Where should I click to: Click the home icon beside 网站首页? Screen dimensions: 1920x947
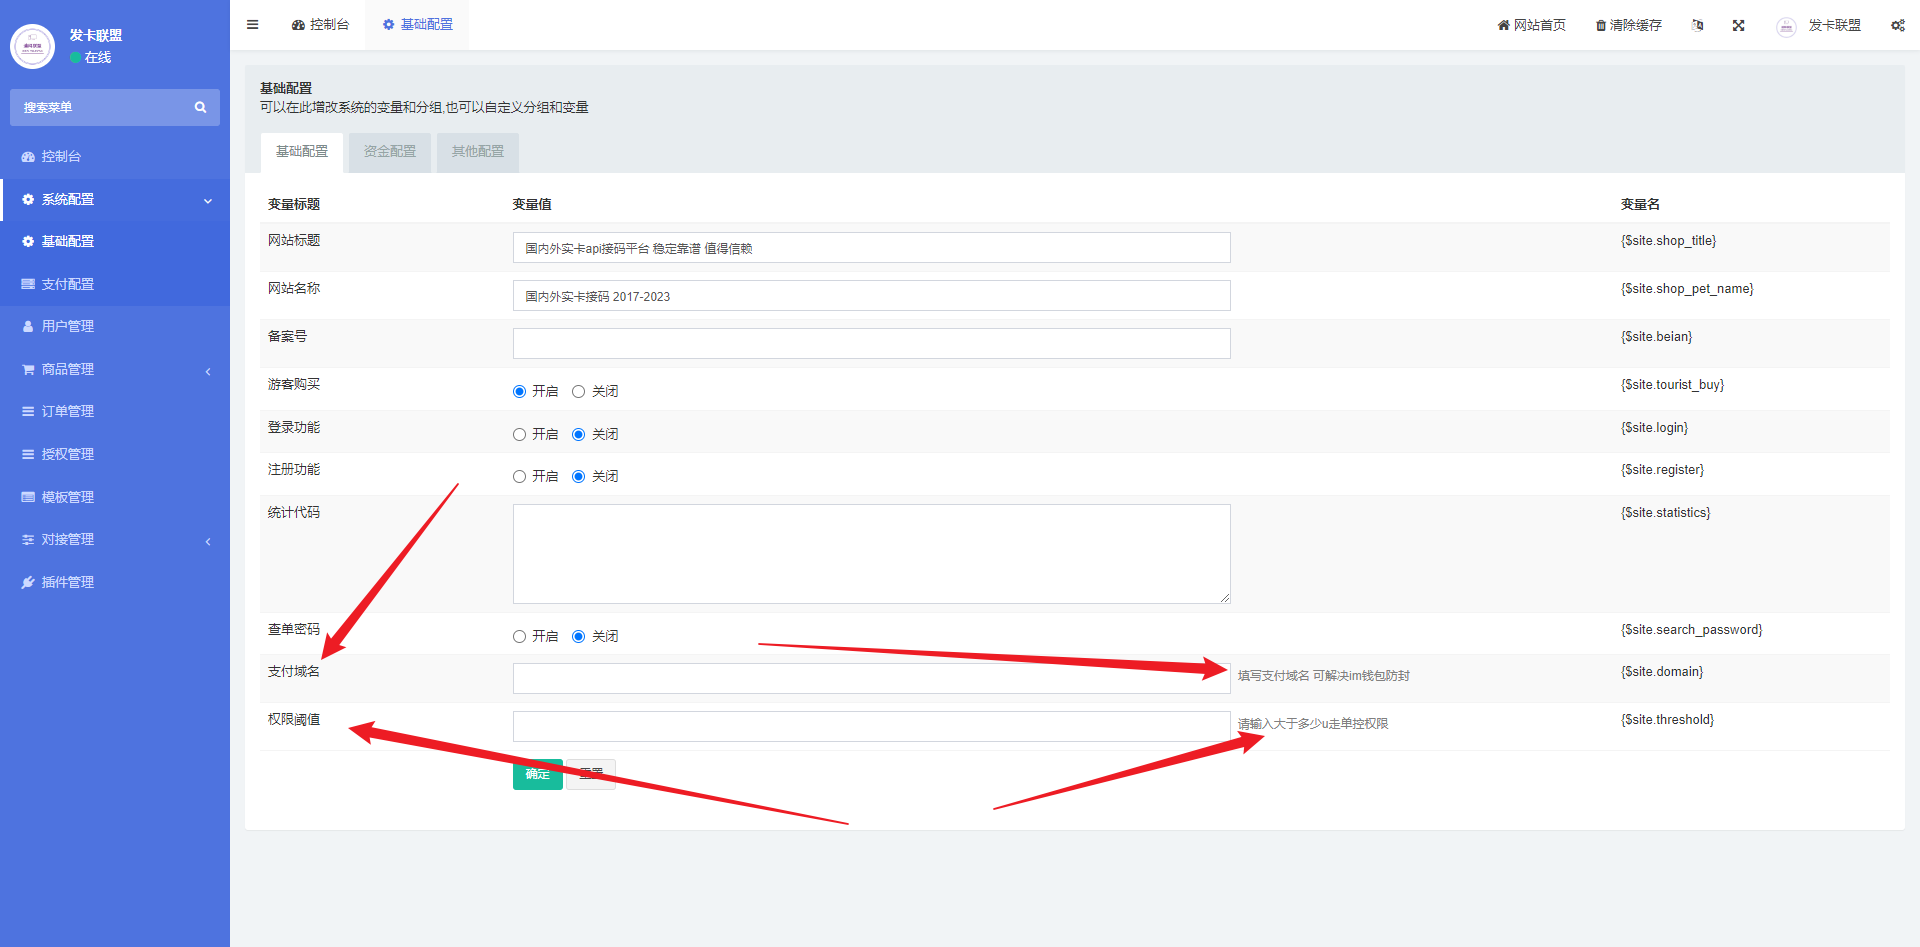tap(1503, 25)
